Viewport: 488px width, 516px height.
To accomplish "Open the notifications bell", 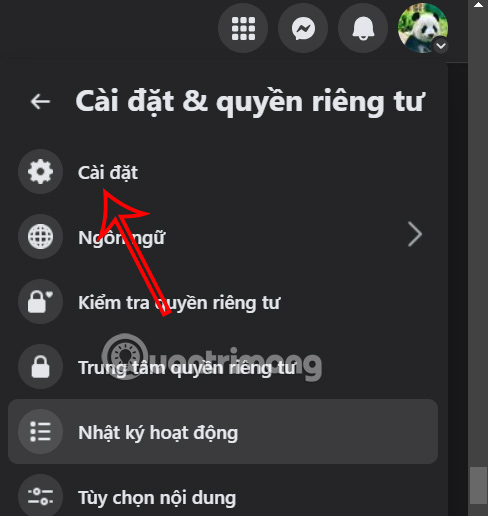I will pos(363,28).
